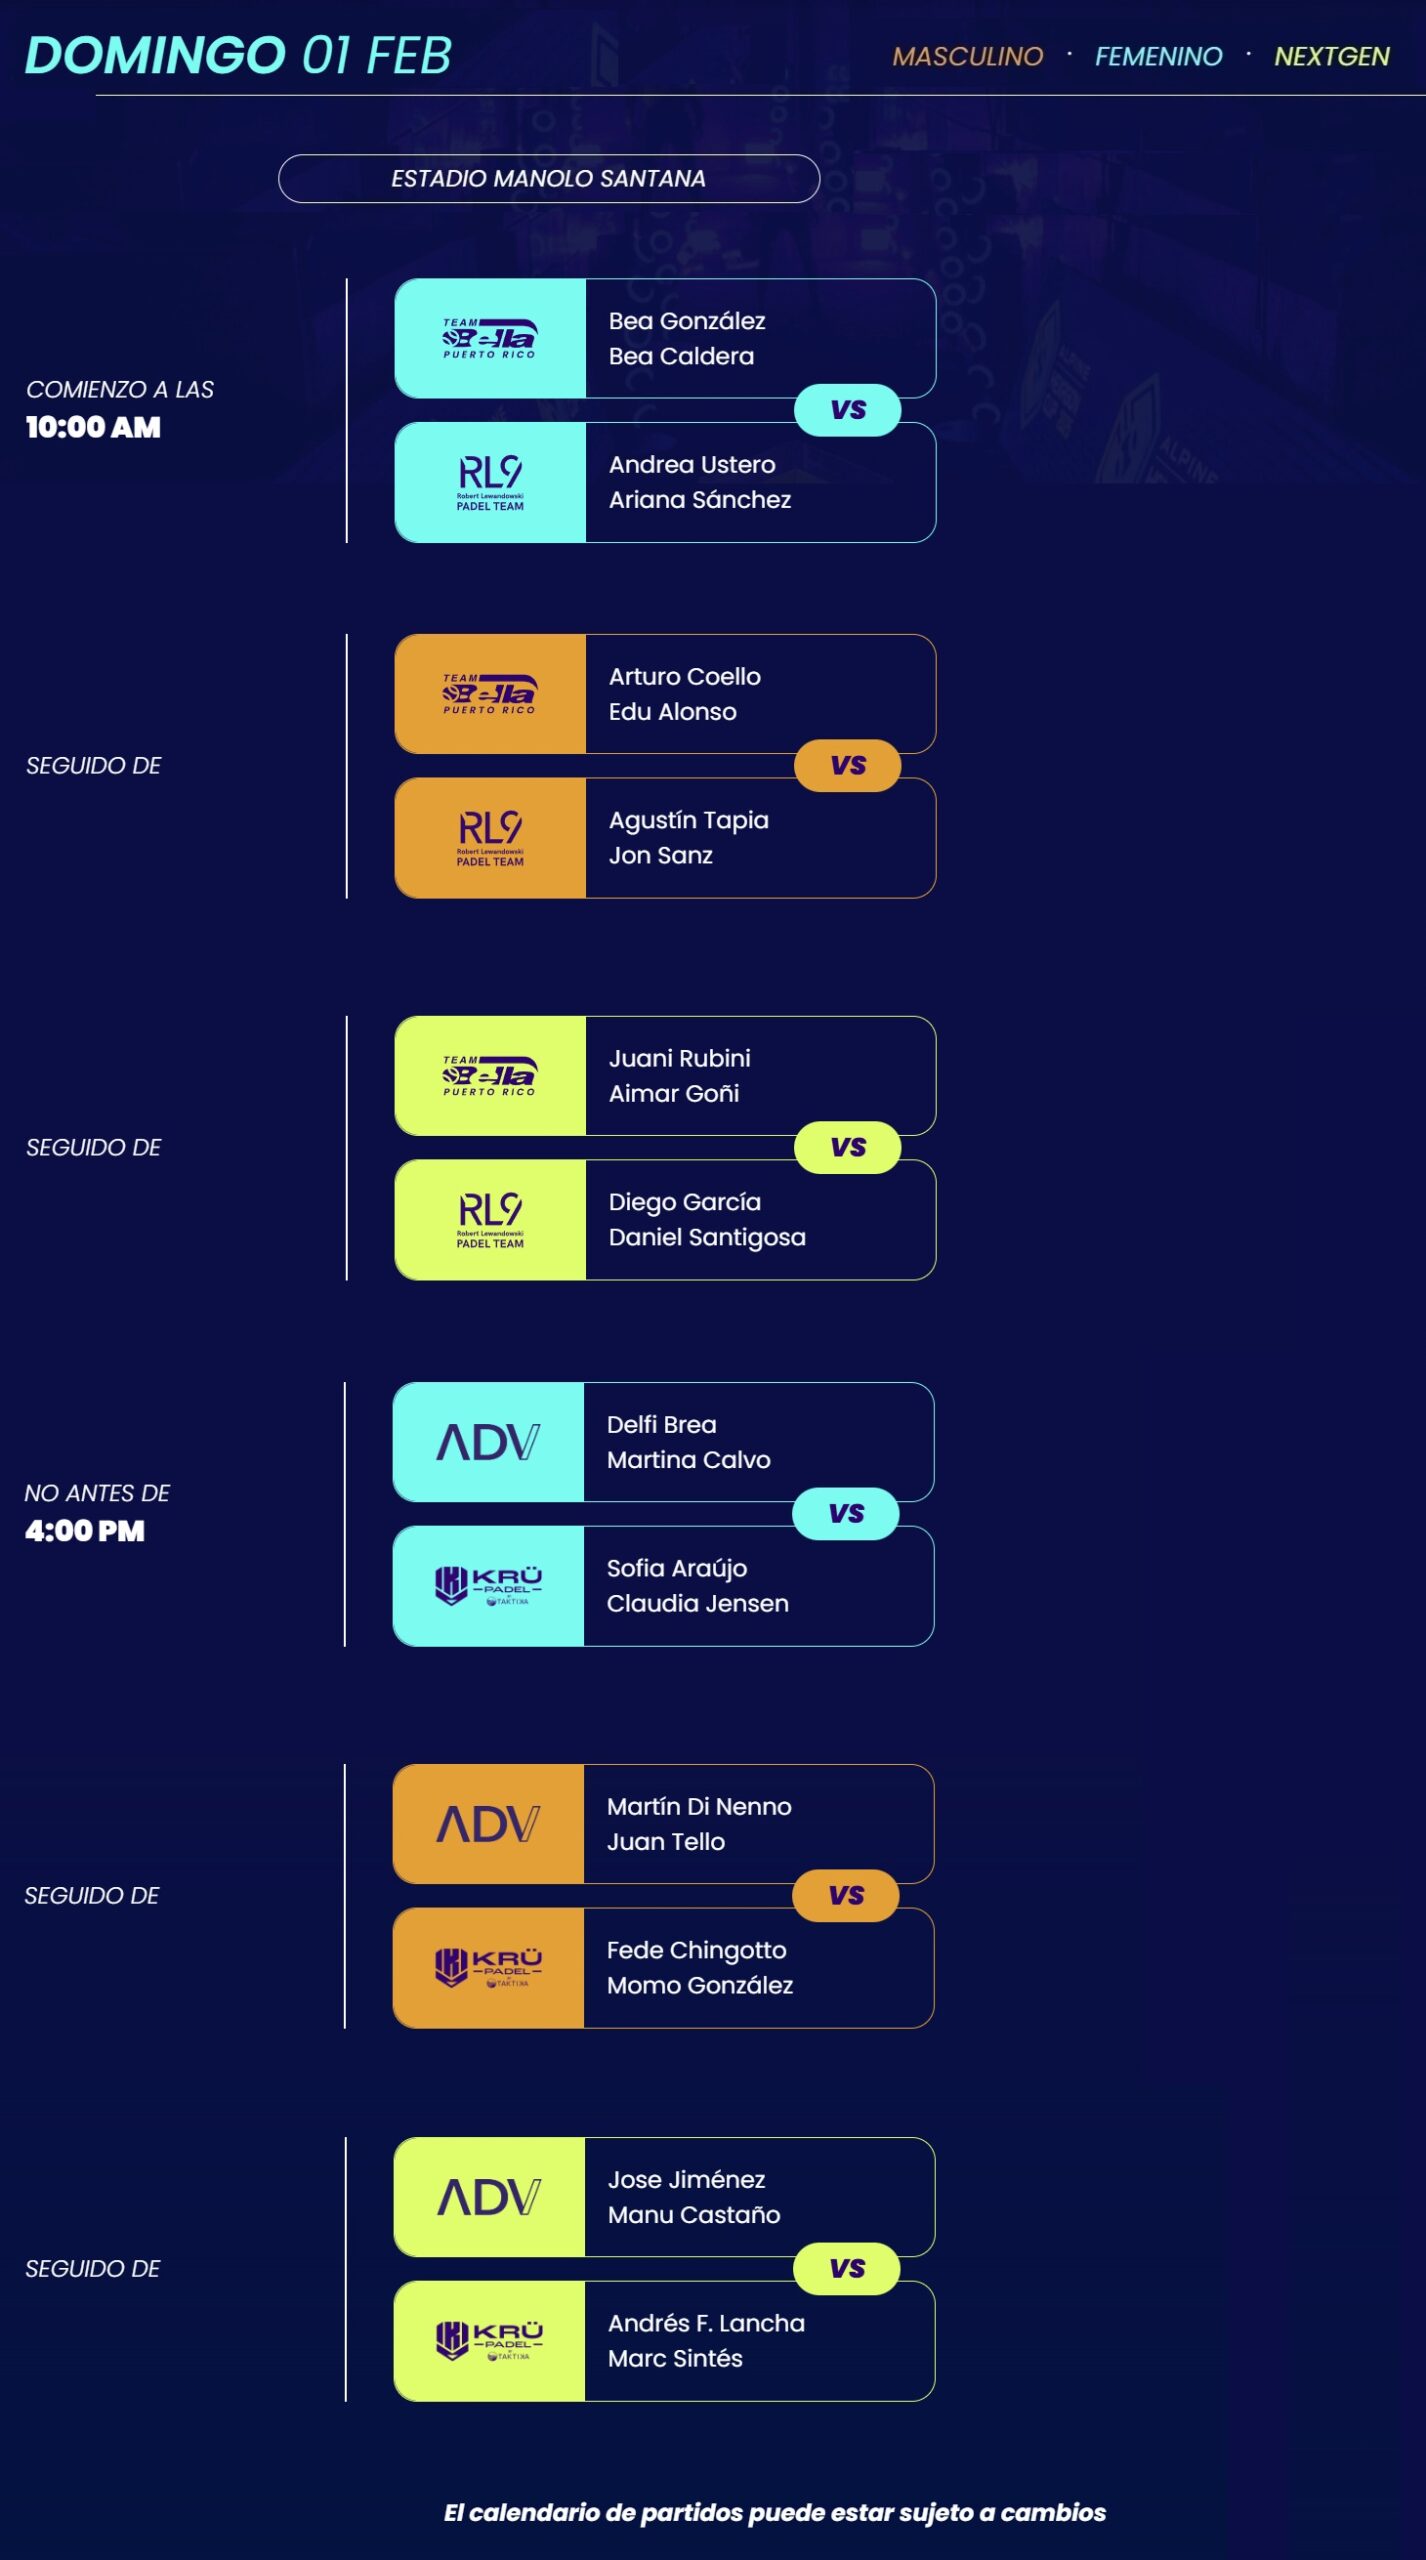Click RL9 Padel Team logo beside Andrea Ustero

(489, 482)
